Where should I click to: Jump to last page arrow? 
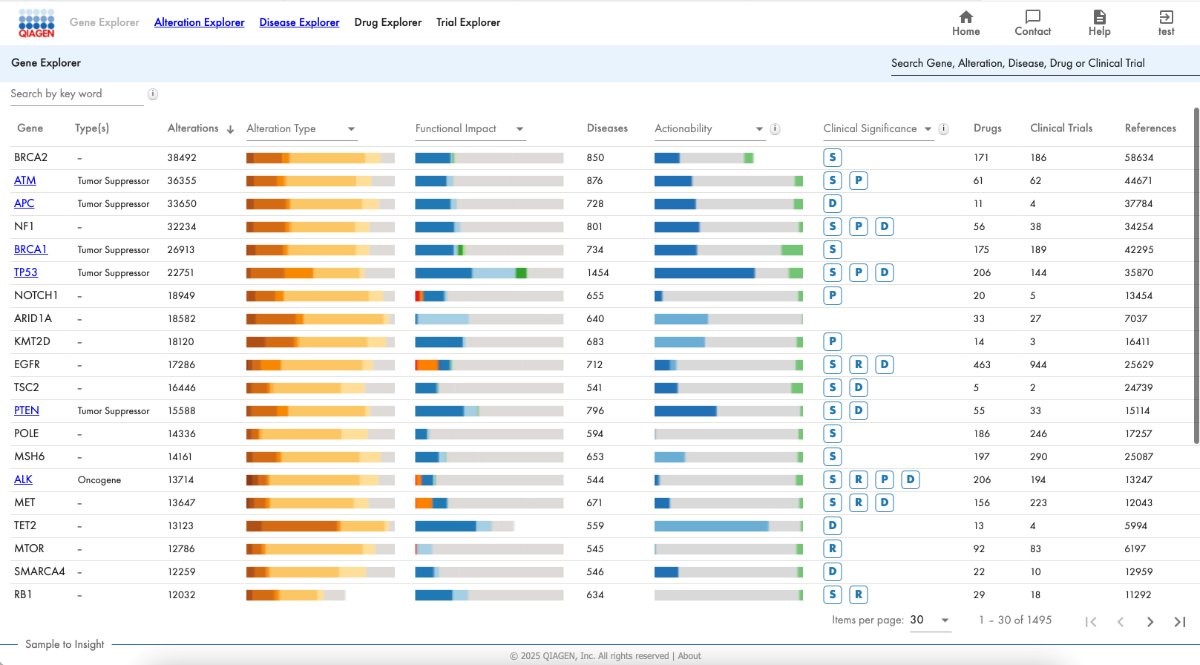click(1180, 622)
